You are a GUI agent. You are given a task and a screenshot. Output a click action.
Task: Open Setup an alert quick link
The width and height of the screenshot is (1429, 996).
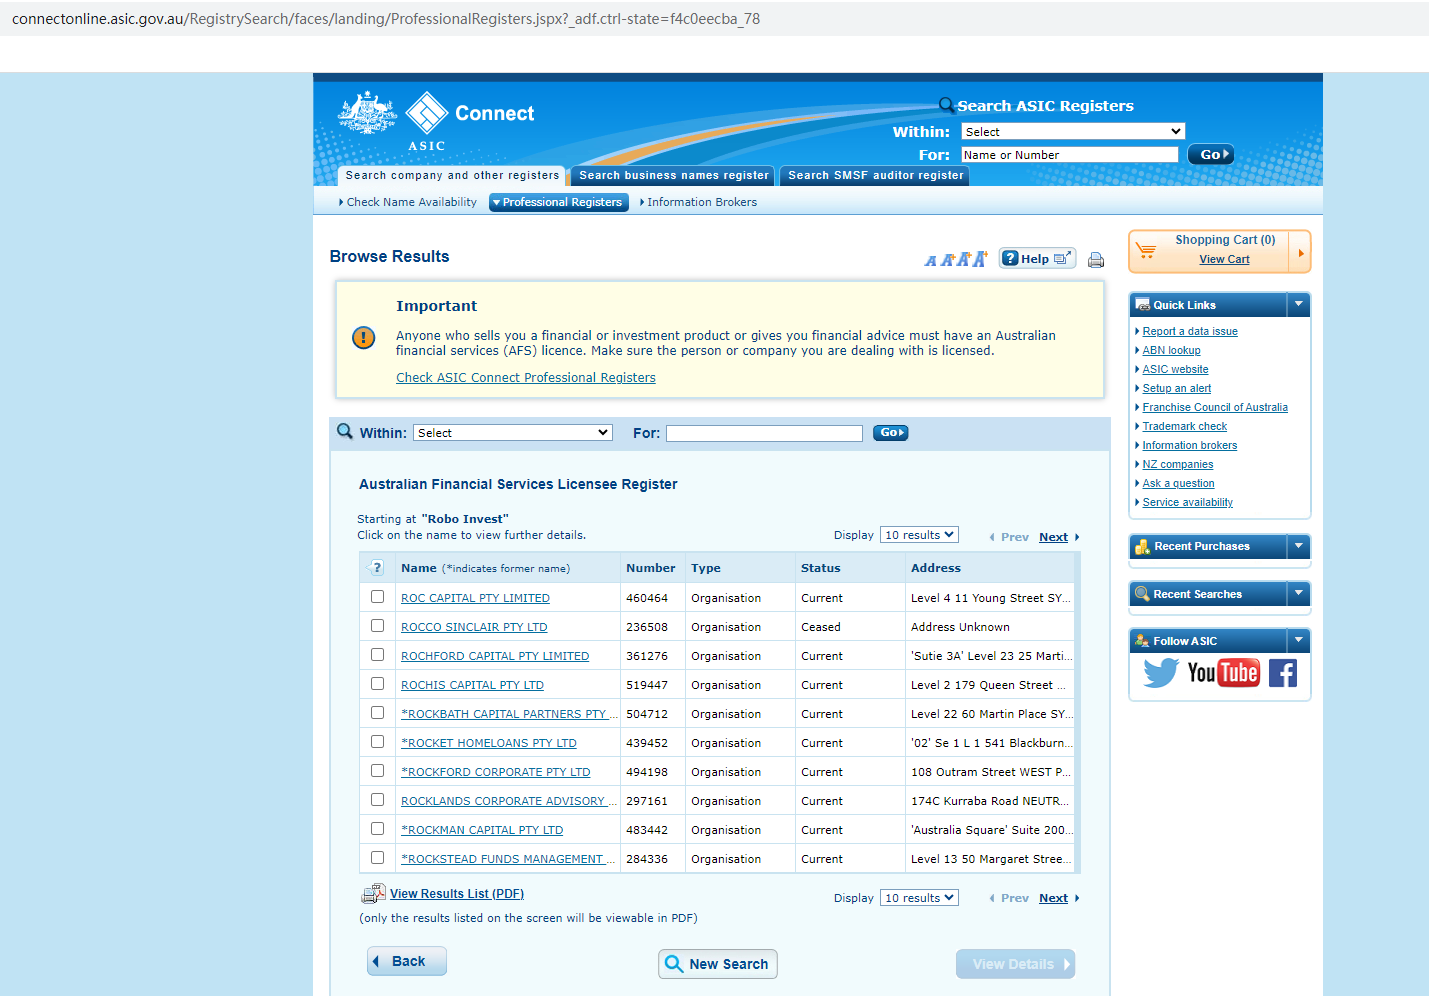[x=1177, y=389]
